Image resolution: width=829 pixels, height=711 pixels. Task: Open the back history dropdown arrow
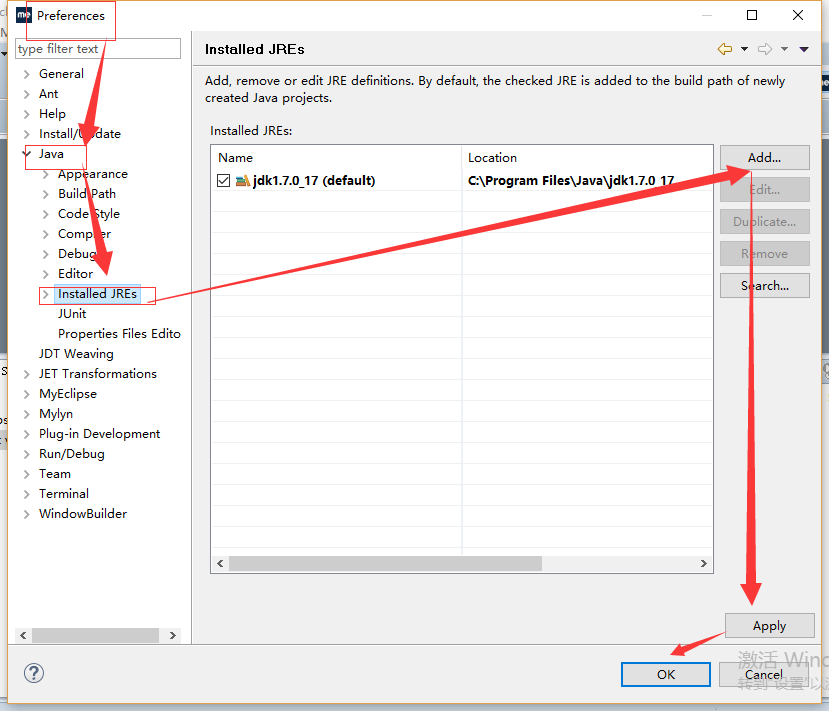click(744, 49)
